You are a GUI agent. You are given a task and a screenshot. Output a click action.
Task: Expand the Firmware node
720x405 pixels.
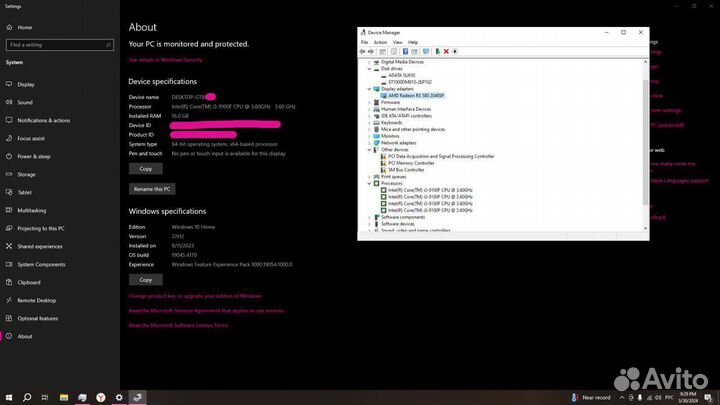[369, 102]
